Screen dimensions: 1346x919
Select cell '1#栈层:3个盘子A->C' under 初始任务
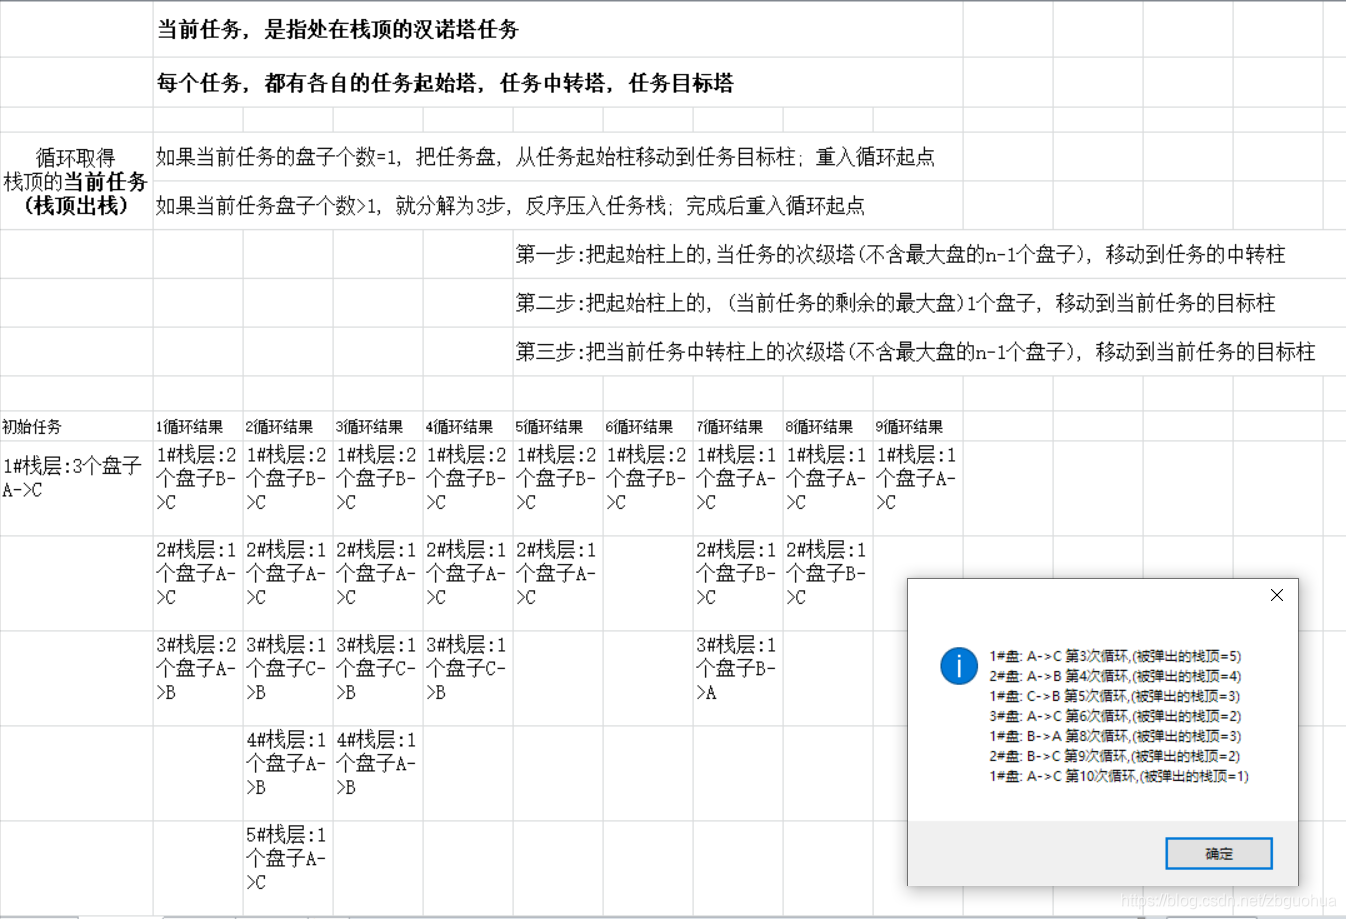pyautogui.click(x=76, y=488)
